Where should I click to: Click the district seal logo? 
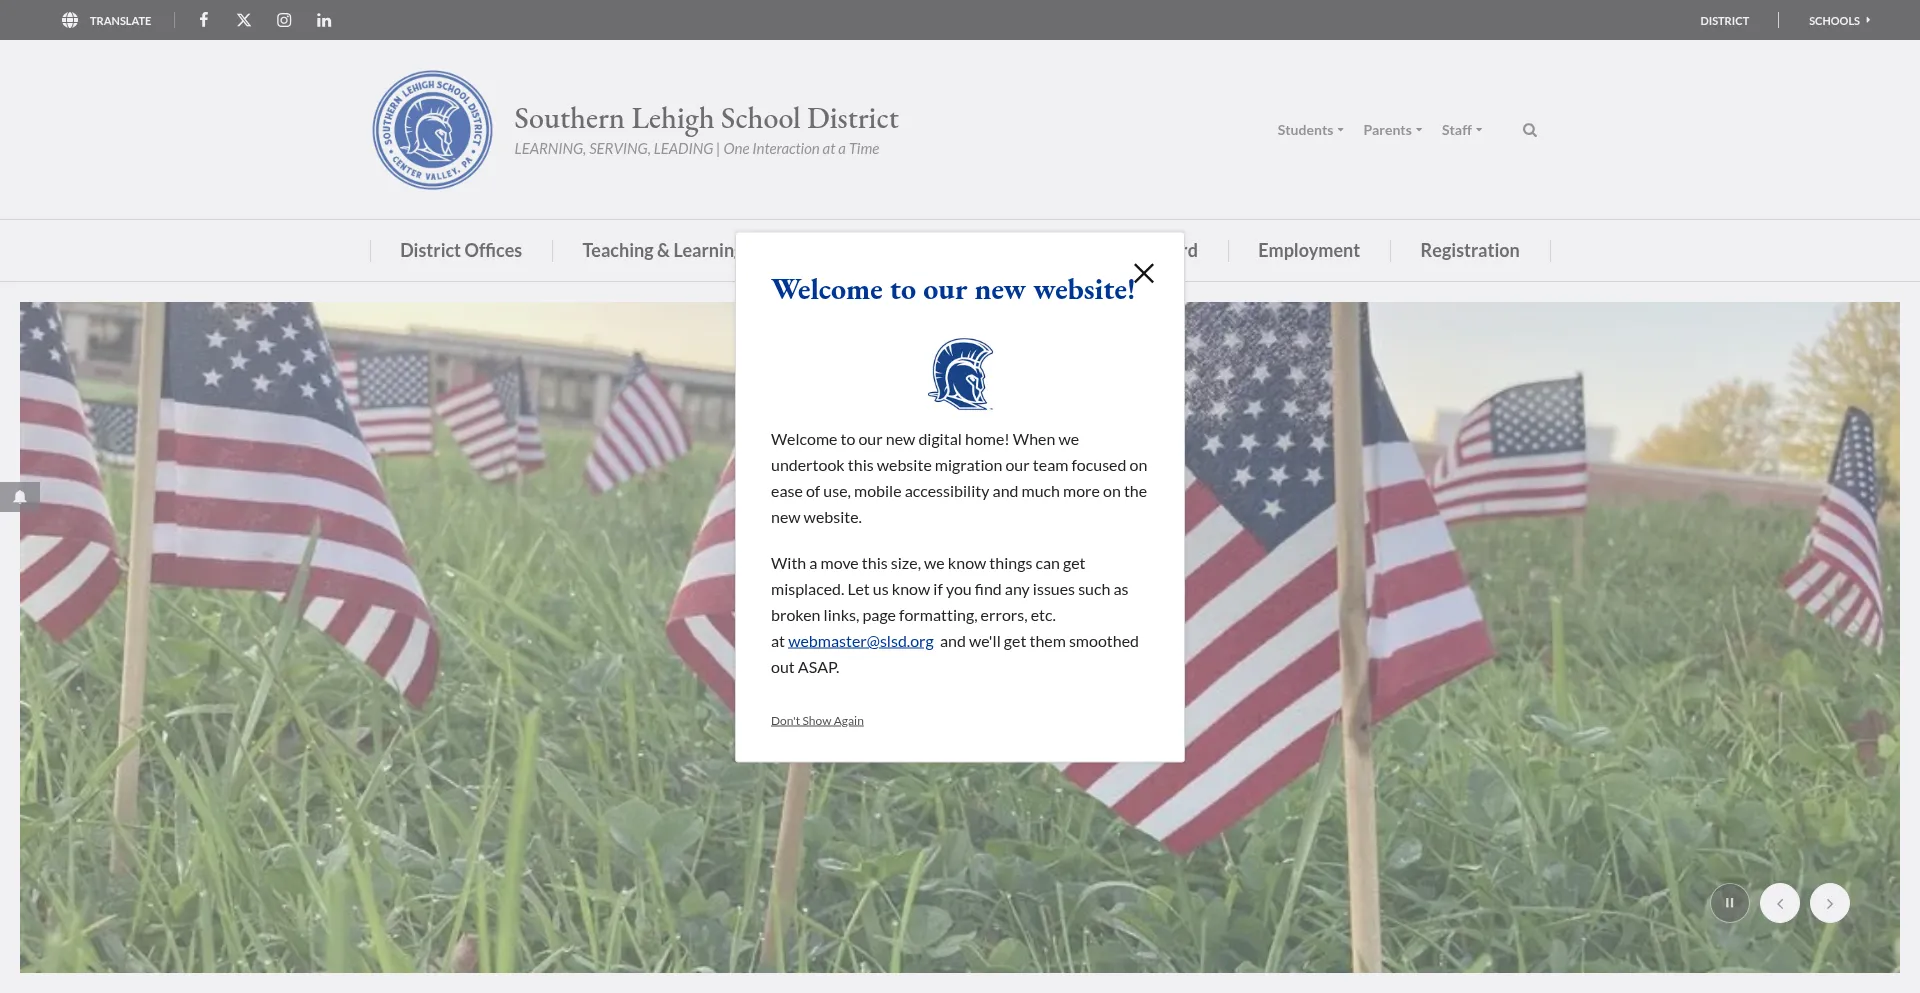pyautogui.click(x=432, y=130)
